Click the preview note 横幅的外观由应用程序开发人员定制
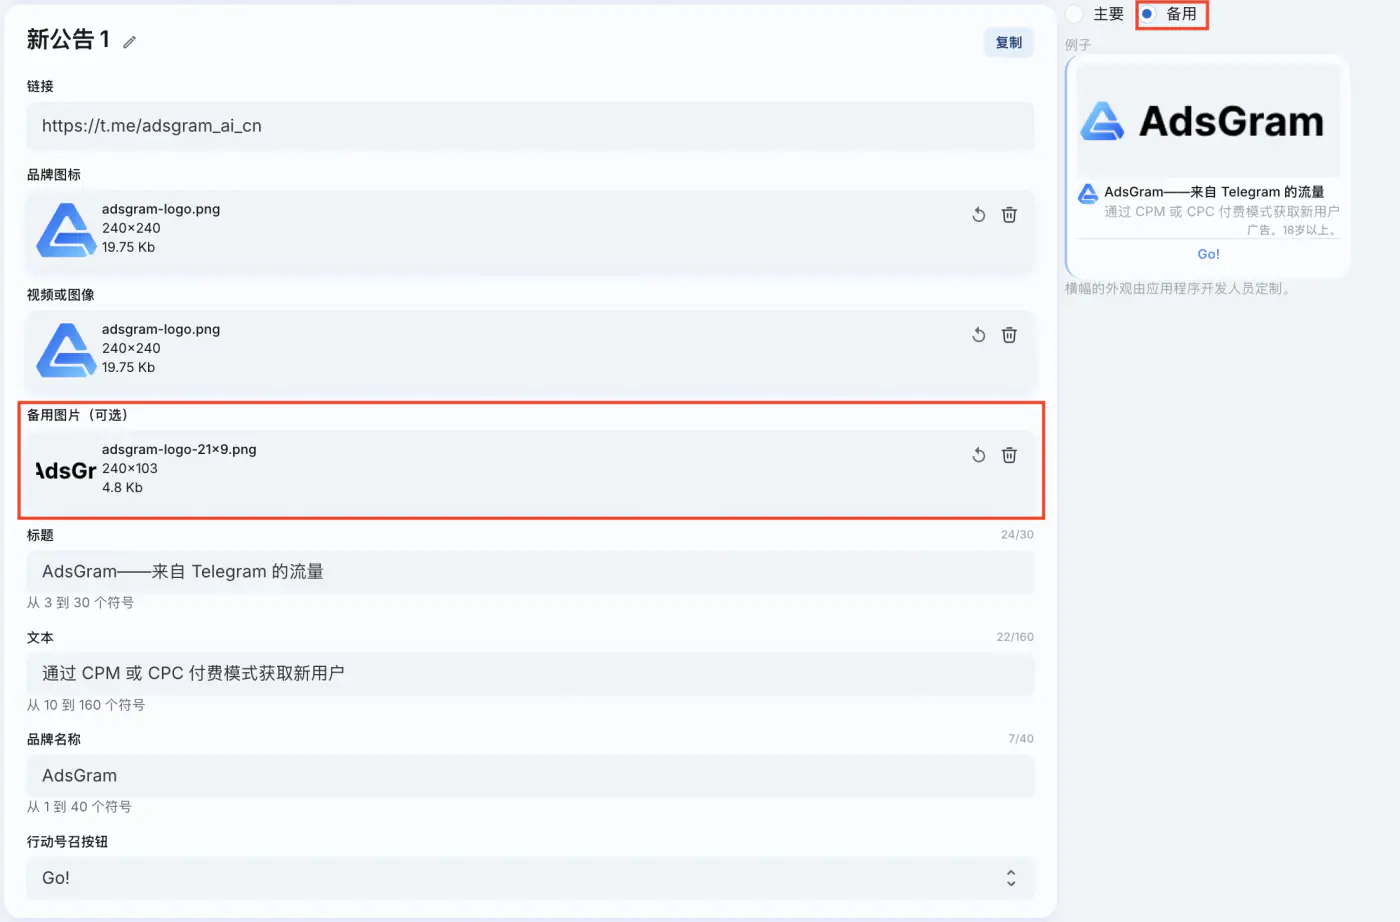Viewport: 1400px width, 922px height. click(x=1179, y=289)
